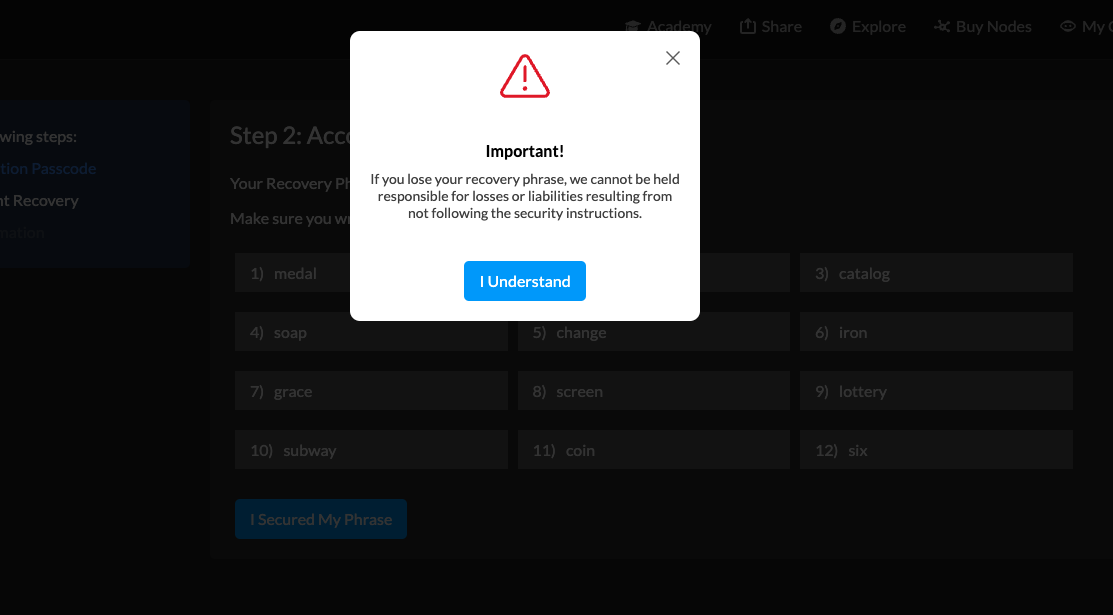The width and height of the screenshot is (1113, 615).
Task: Click recovery word 4) soap
Action: (371, 332)
